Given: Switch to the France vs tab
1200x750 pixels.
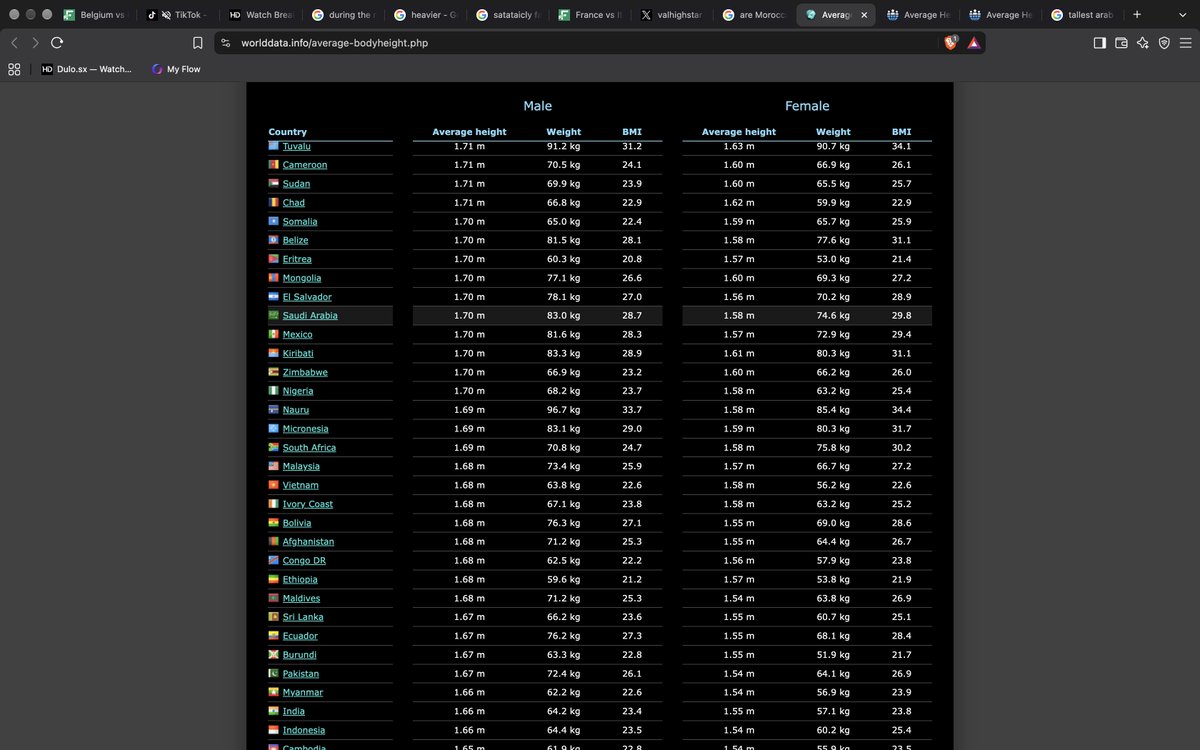Looking at the screenshot, I should click(x=591, y=15).
